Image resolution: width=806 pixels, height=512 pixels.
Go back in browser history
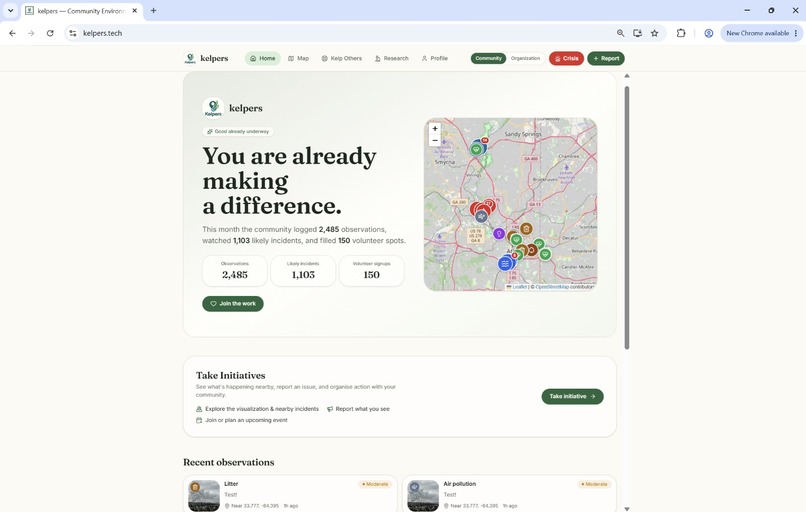pyautogui.click(x=12, y=33)
